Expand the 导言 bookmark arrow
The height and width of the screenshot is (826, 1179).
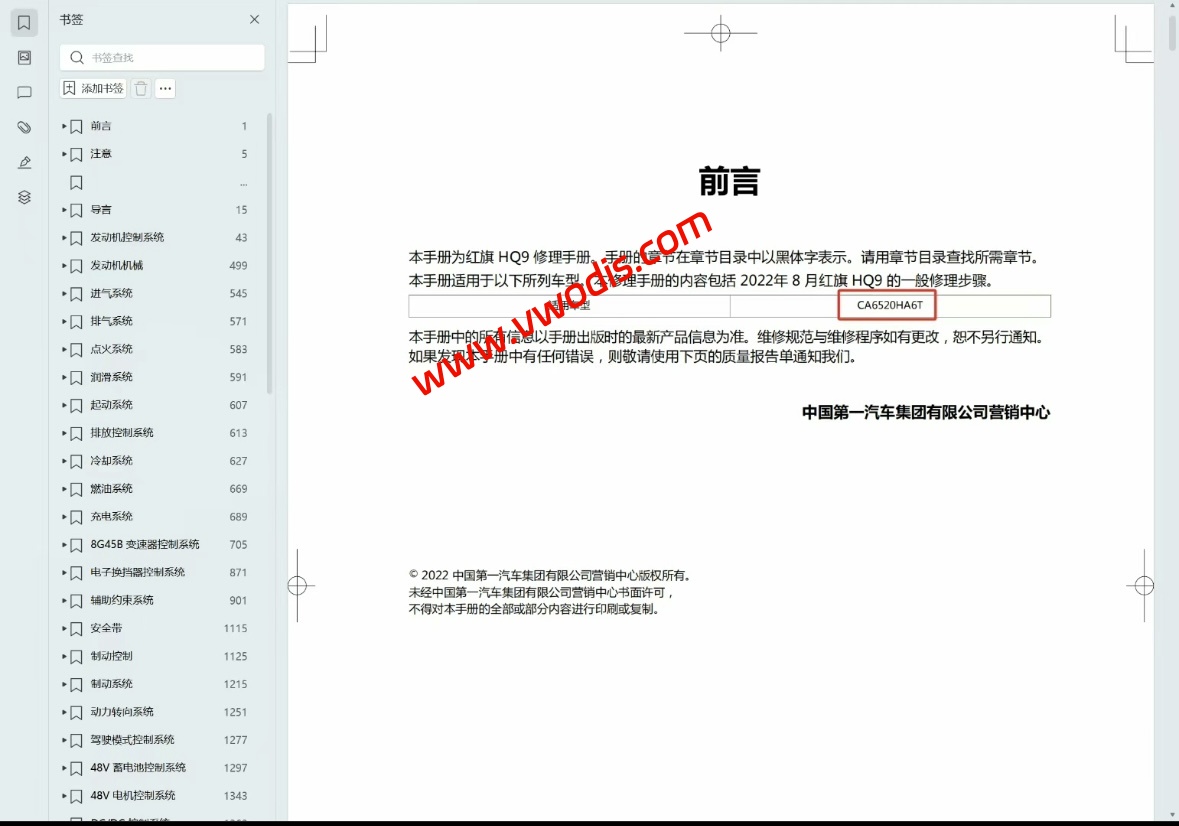click(64, 210)
